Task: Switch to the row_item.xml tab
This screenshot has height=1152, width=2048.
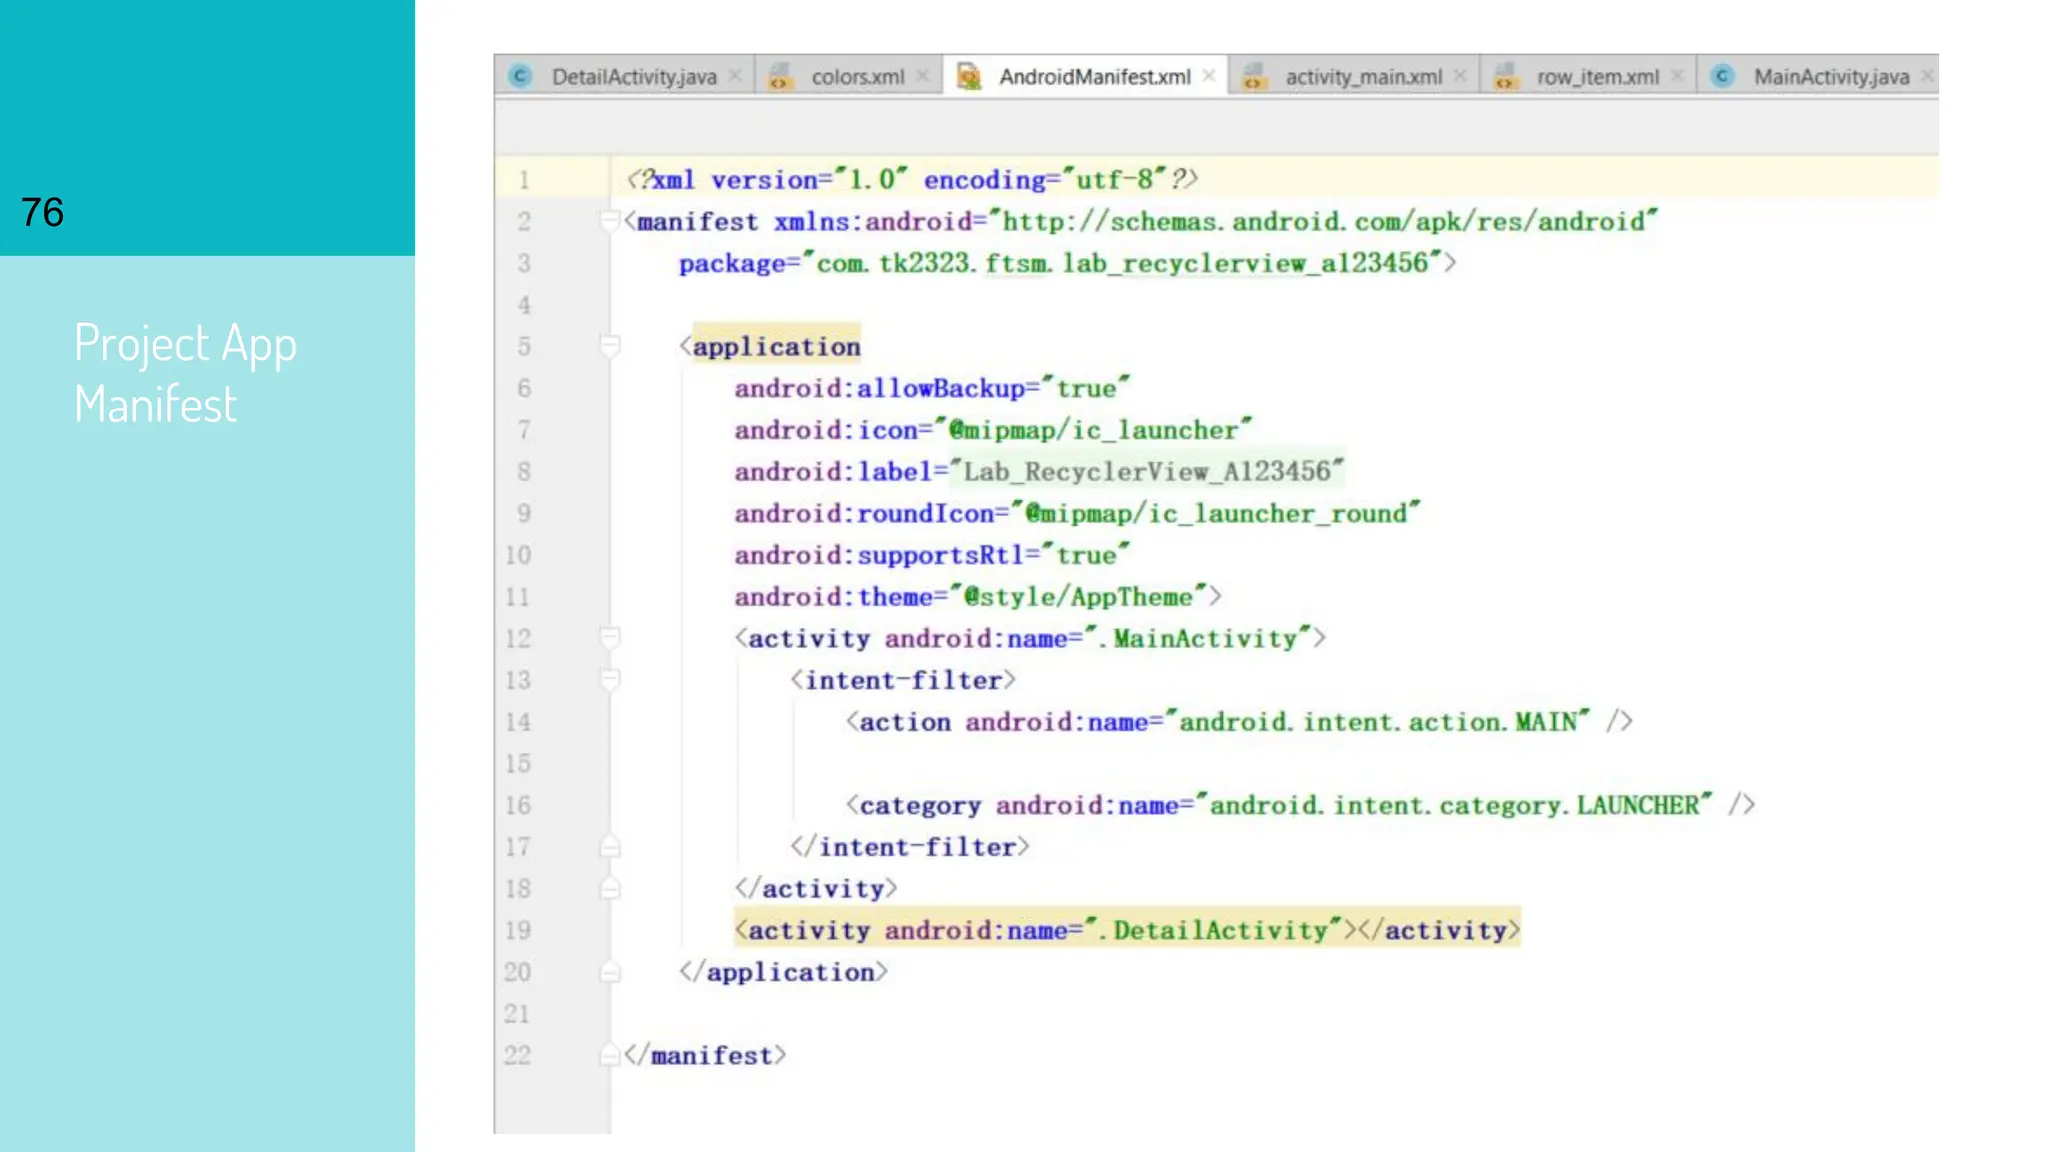Action: tap(1588, 76)
